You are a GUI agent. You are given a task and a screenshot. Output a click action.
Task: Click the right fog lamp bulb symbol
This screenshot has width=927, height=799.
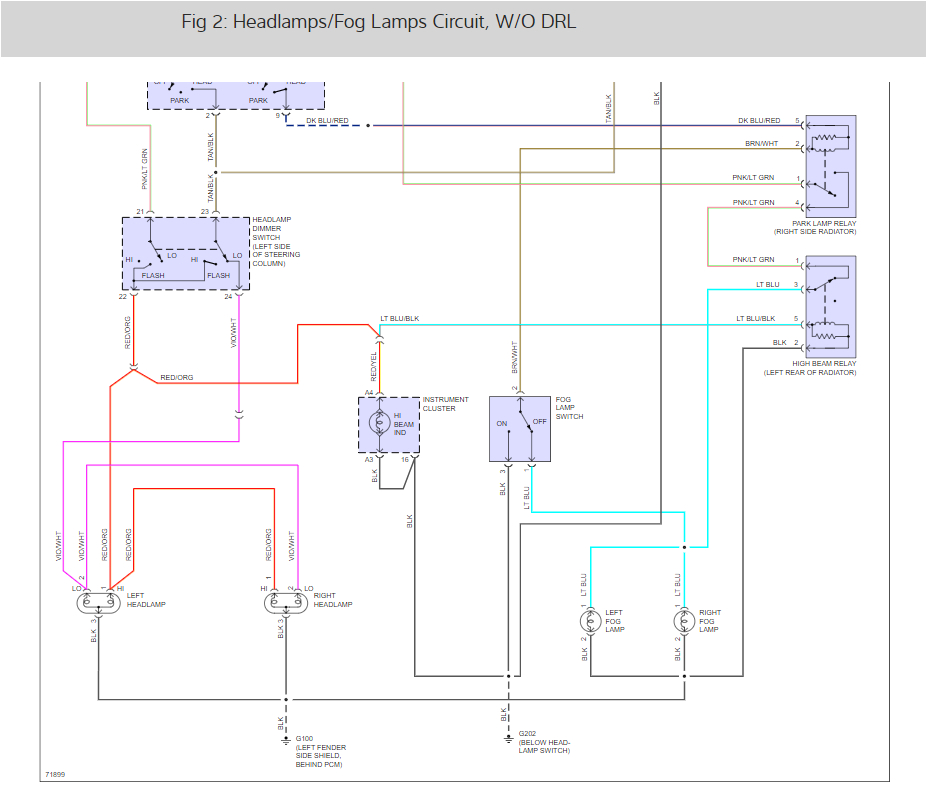coord(684,622)
